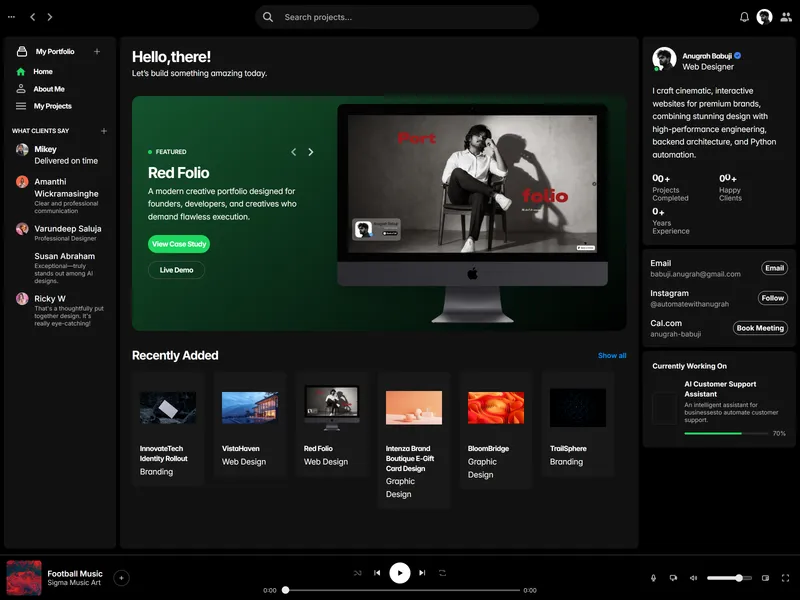Go forward with the top forward arrow
800x600 pixels.
[x=49, y=17]
